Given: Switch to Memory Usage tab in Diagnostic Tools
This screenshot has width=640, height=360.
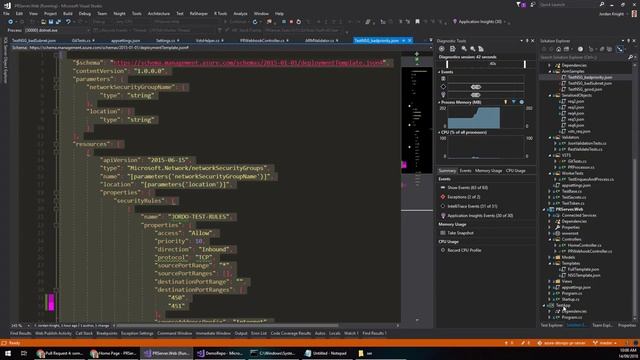Looking at the screenshot, I should 488,171.
